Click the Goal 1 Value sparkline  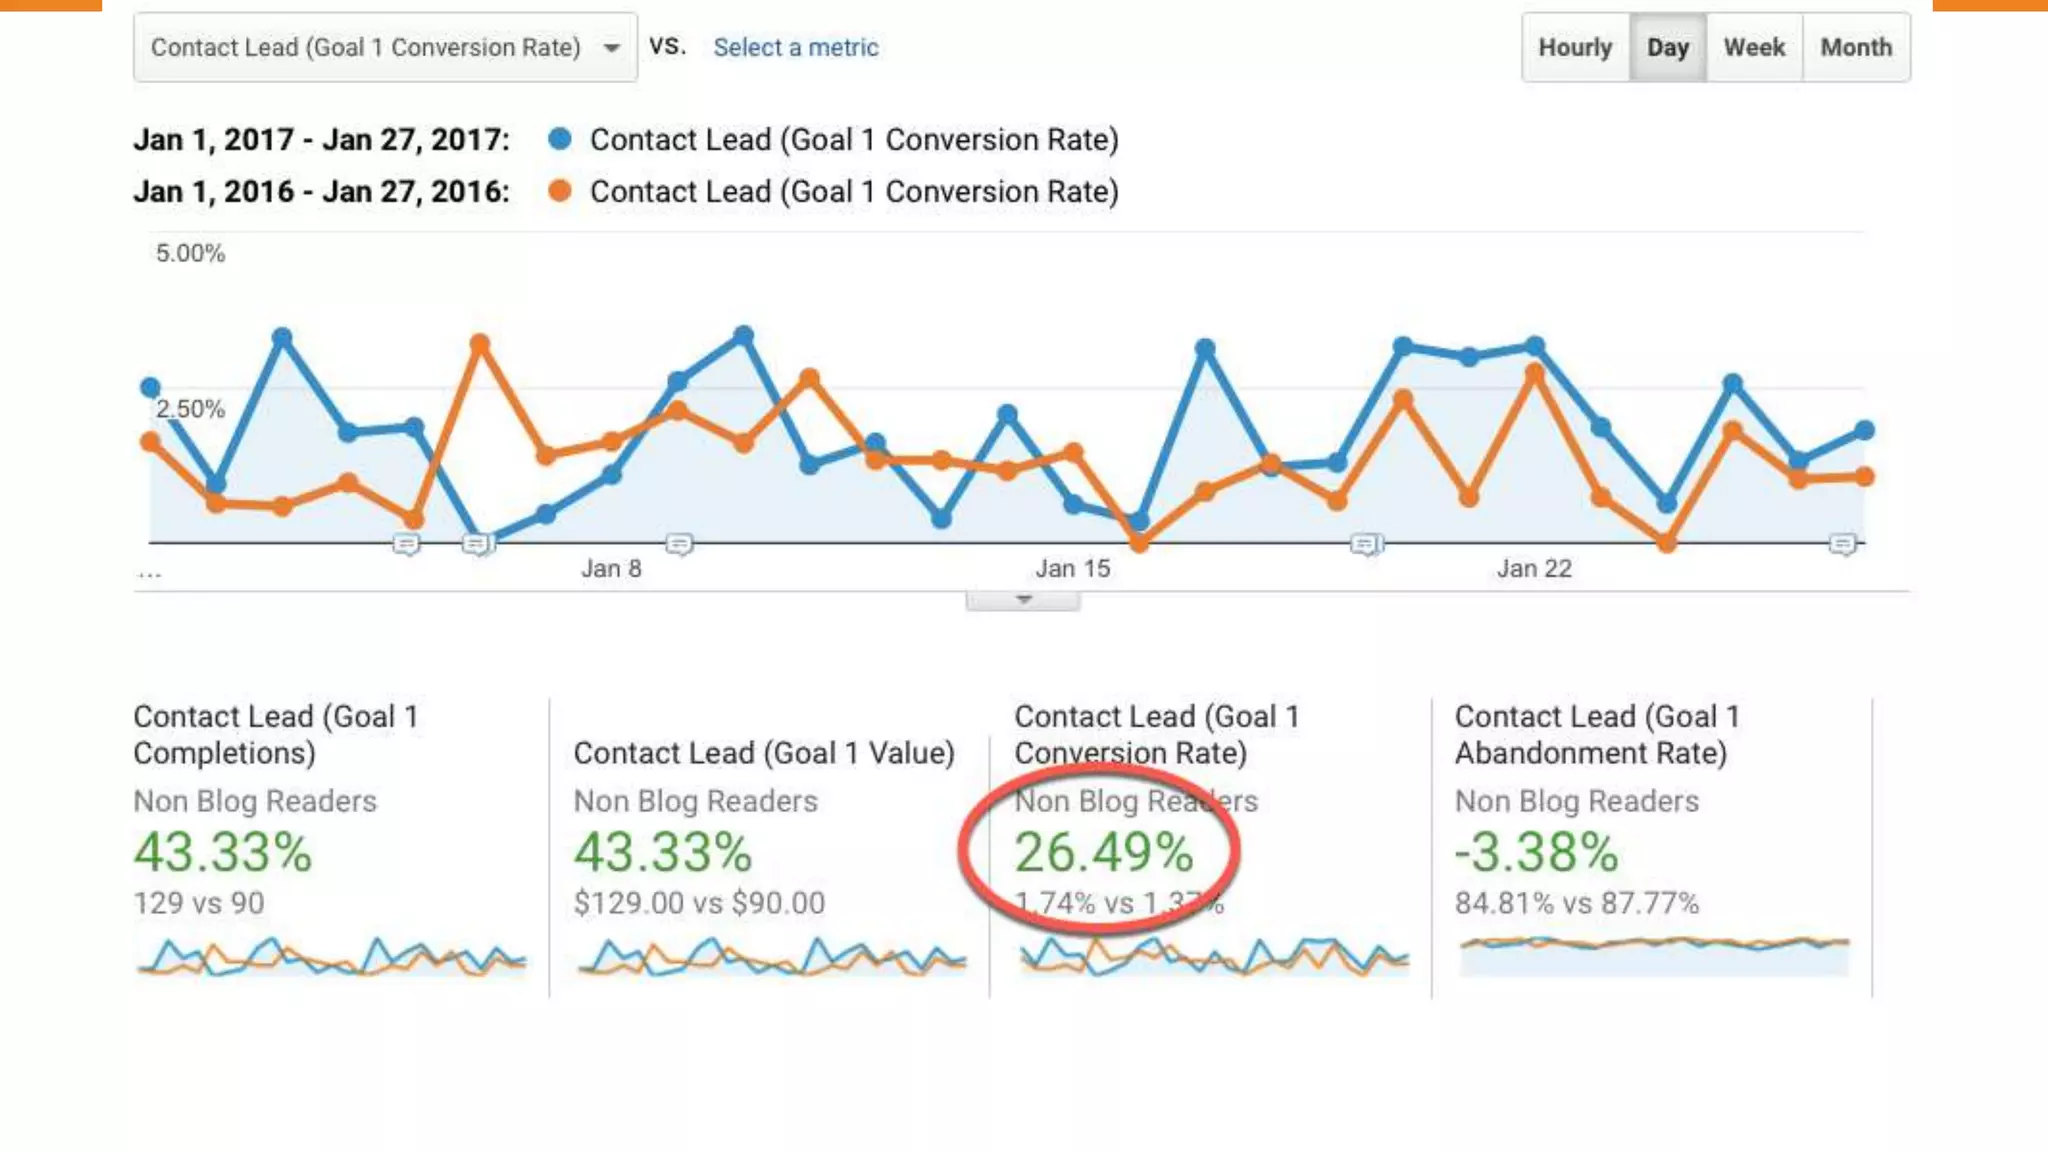pyautogui.click(x=771, y=957)
